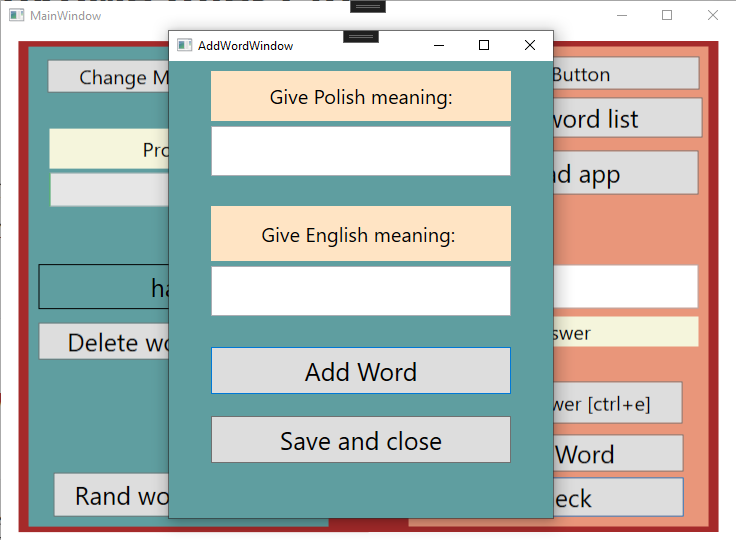Click the MainWindow title bar icon
Viewport: 736px width, 540px height.
pyautogui.click(x=16, y=15)
